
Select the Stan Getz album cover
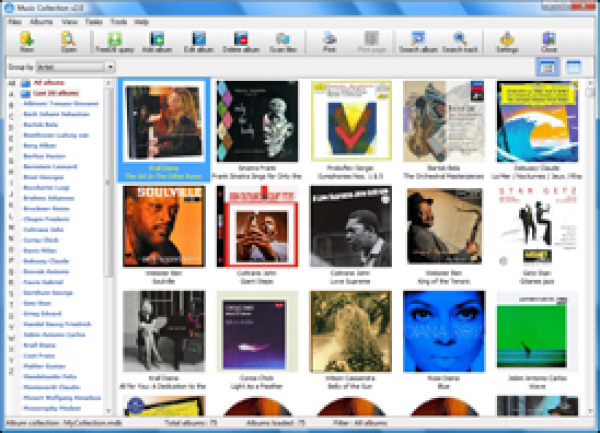(537, 226)
